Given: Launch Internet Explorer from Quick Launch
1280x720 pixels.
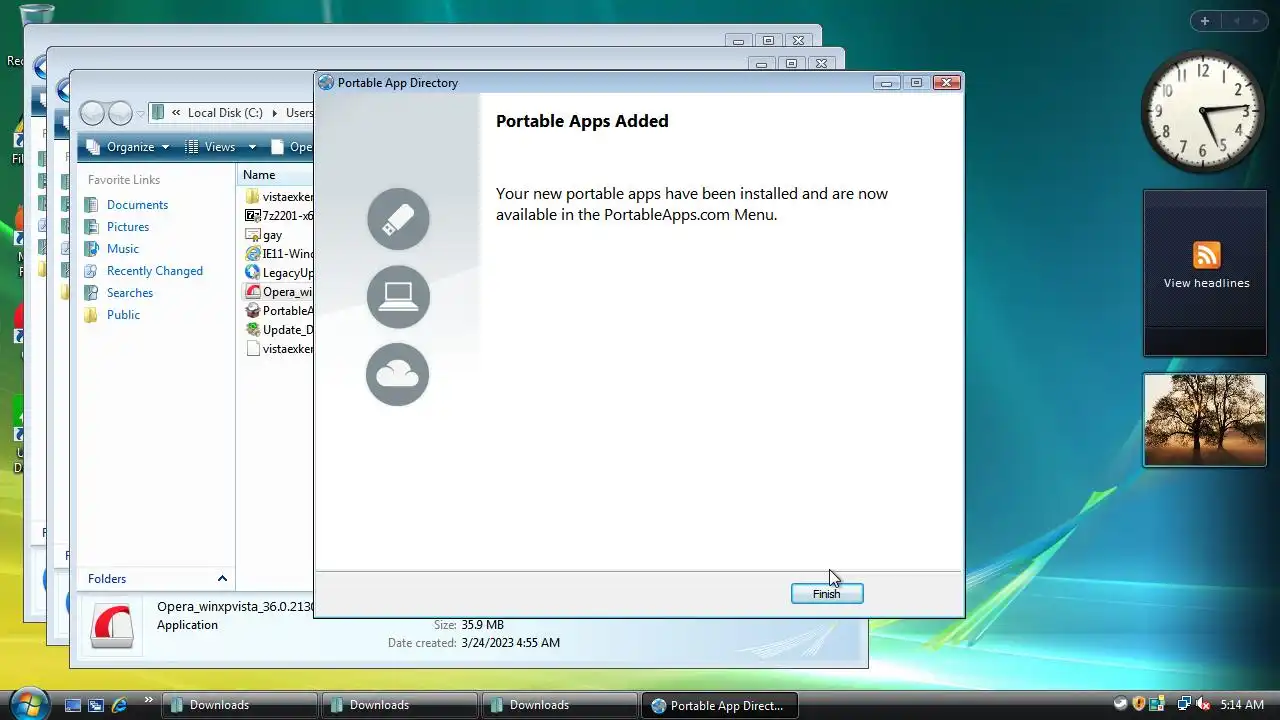Looking at the screenshot, I should [x=119, y=705].
